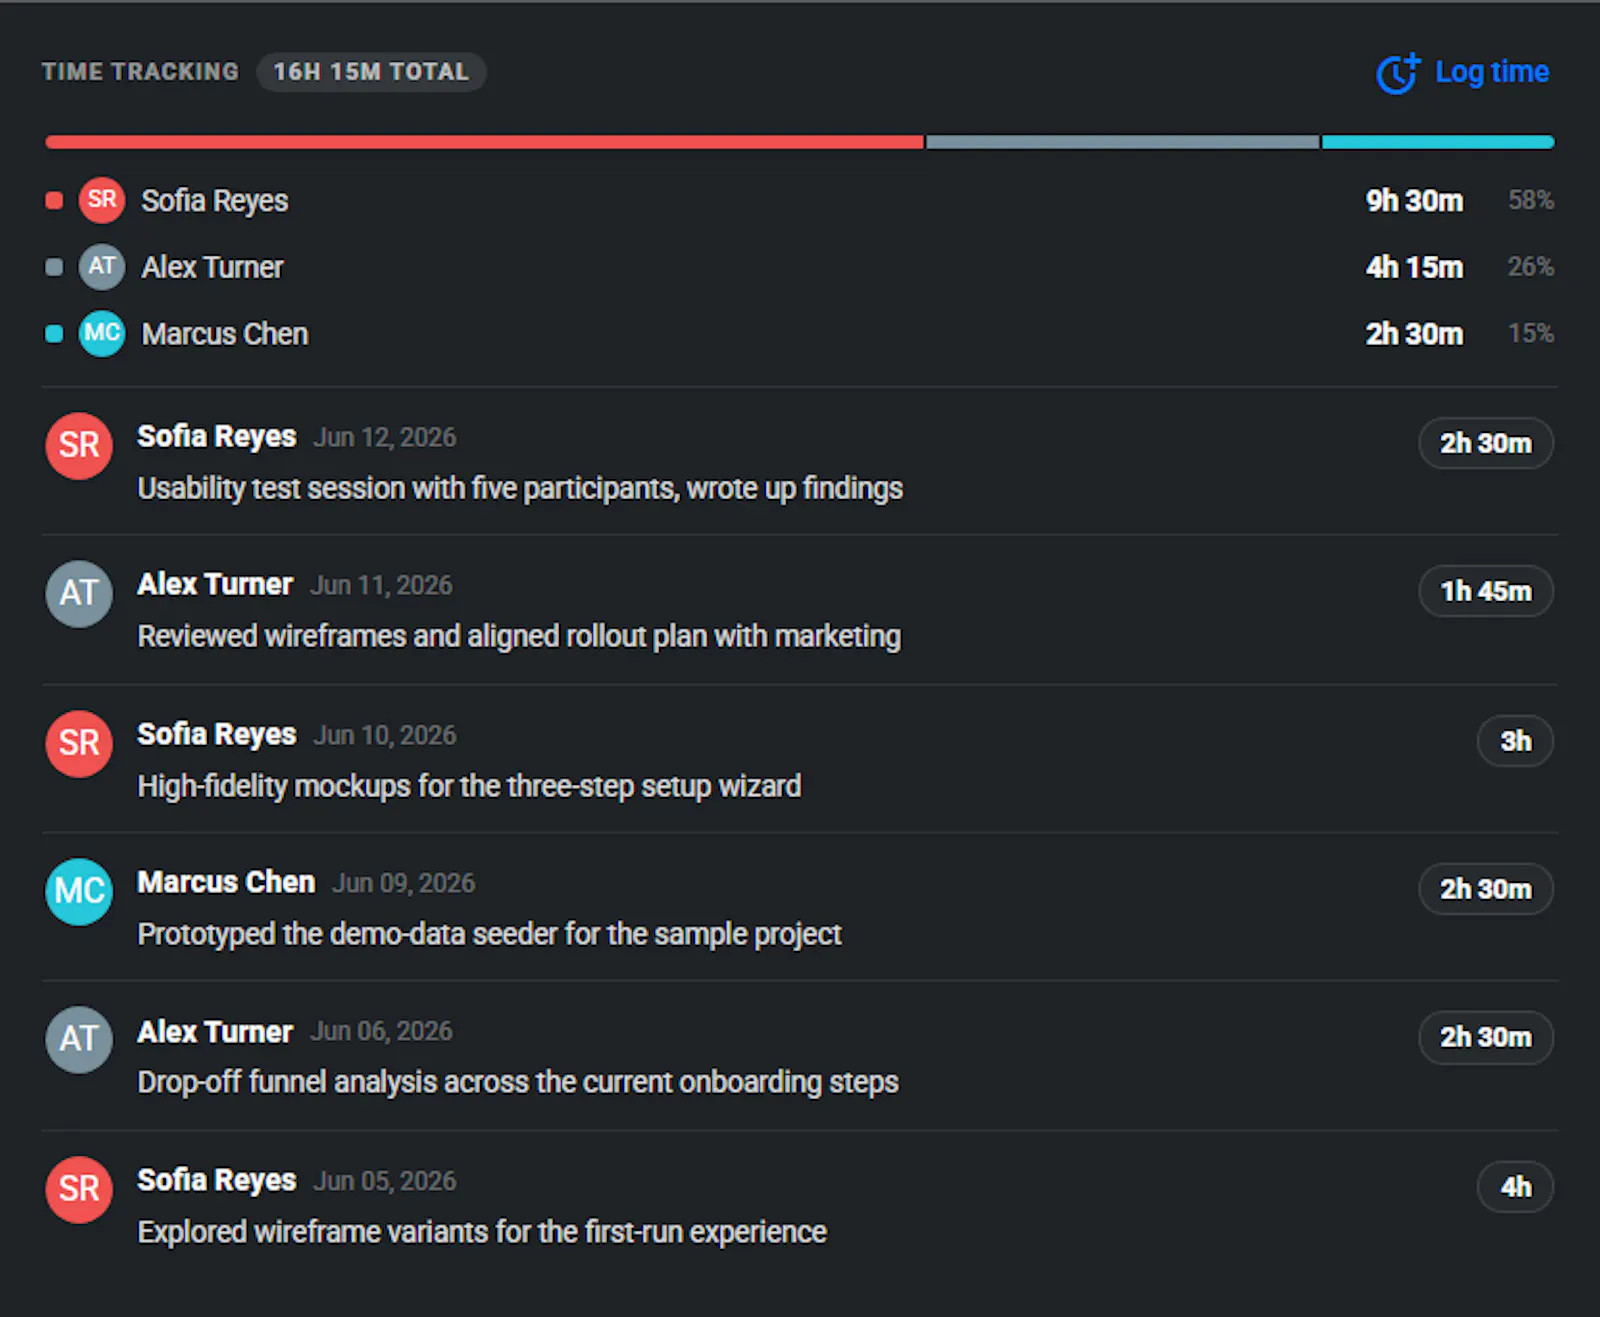This screenshot has width=1600, height=1317.
Task: Click the Log time clock icon
Action: [x=1398, y=73]
